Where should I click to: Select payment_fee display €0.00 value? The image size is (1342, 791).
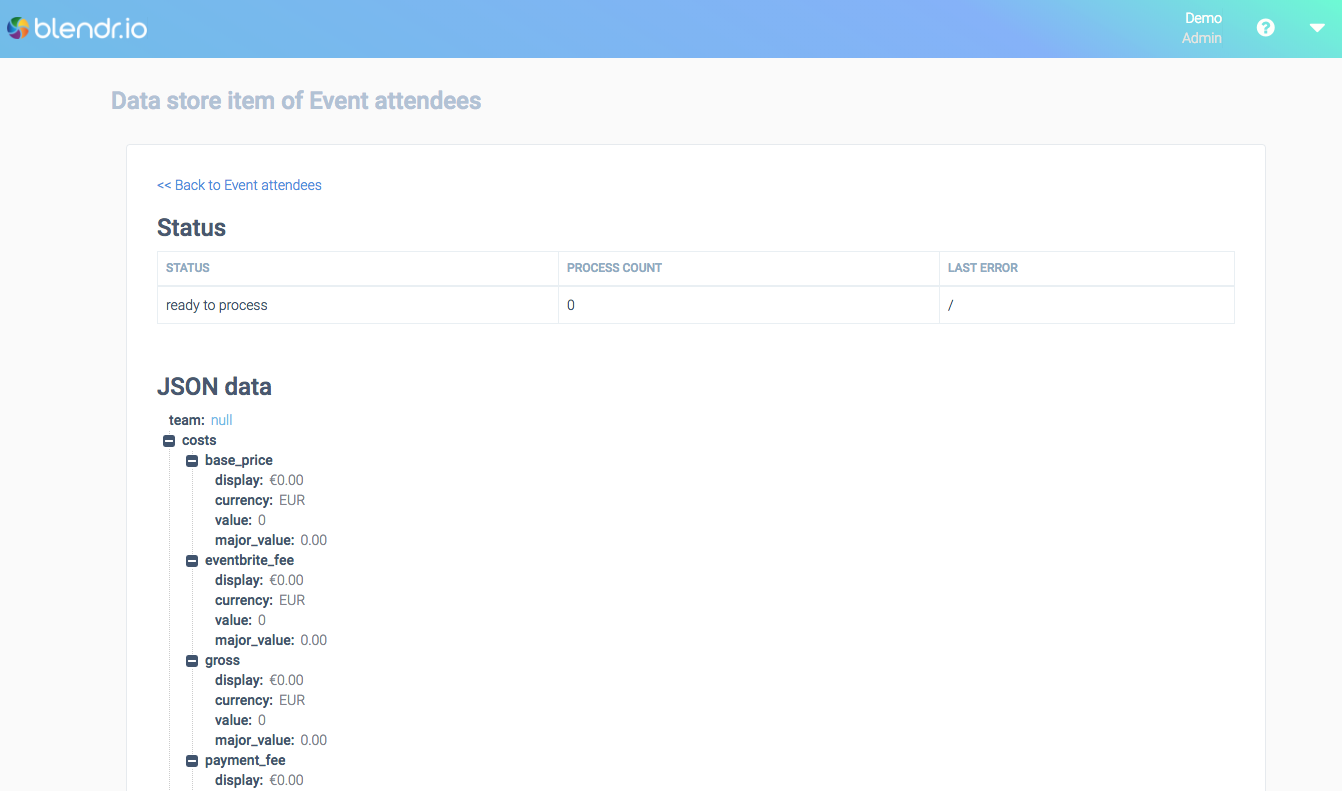click(286, 780)
